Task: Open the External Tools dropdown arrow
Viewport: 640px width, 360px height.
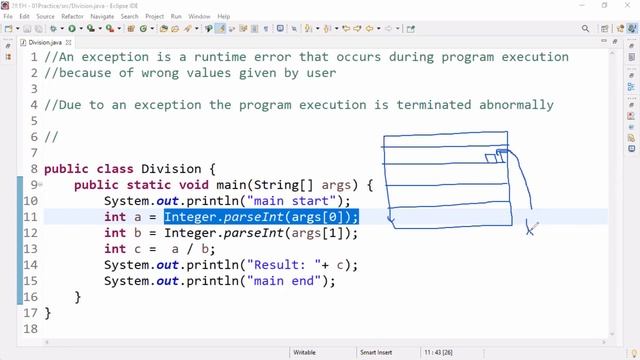Action: click(119, 29)
